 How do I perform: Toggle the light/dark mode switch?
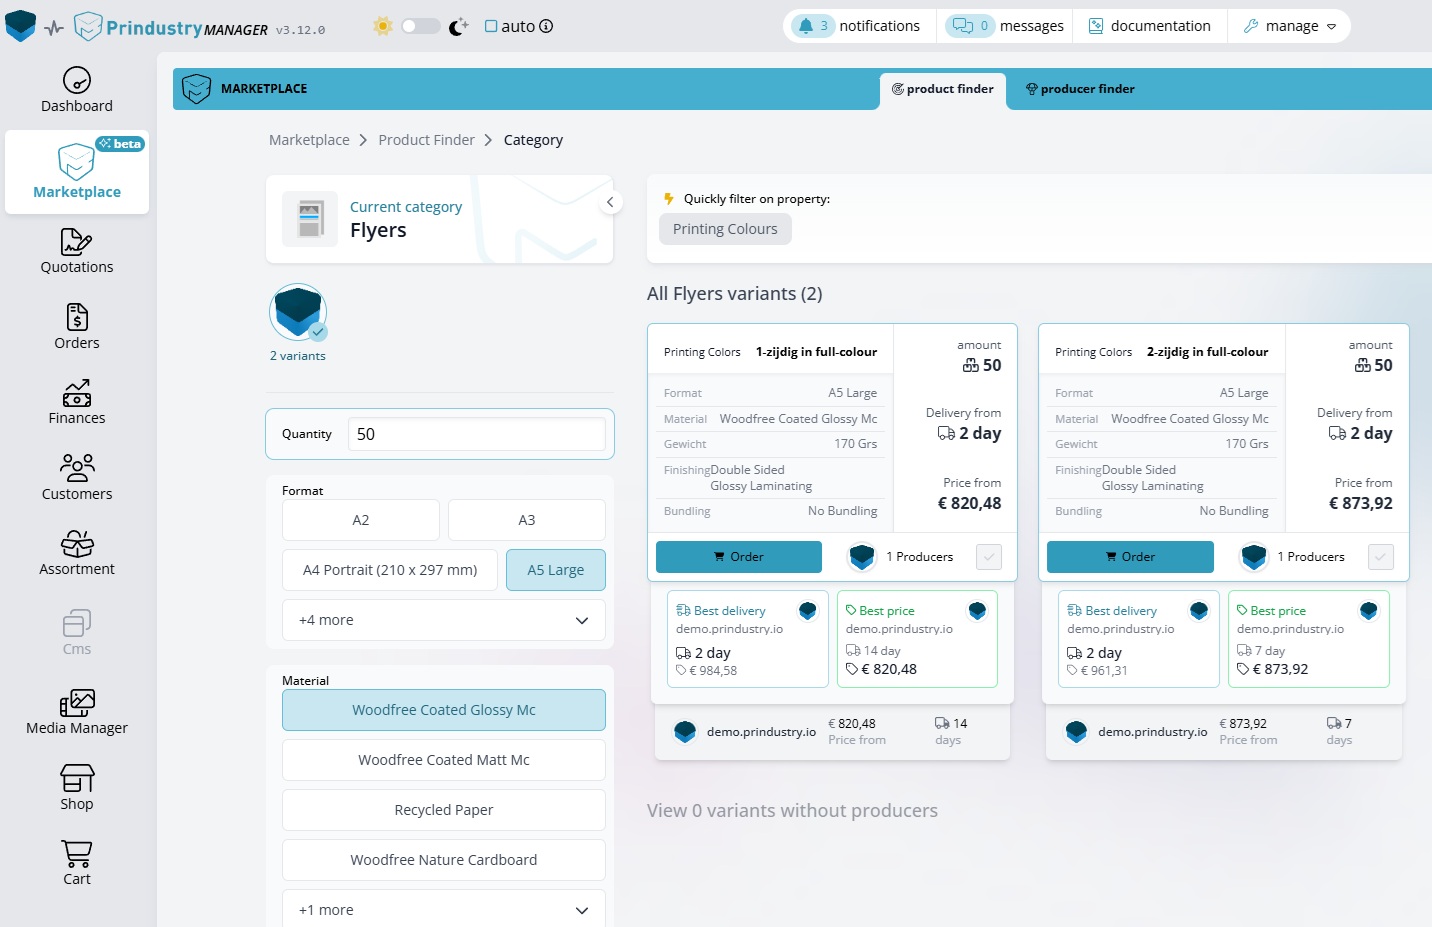pyautogui.click(x=420, y=26)
